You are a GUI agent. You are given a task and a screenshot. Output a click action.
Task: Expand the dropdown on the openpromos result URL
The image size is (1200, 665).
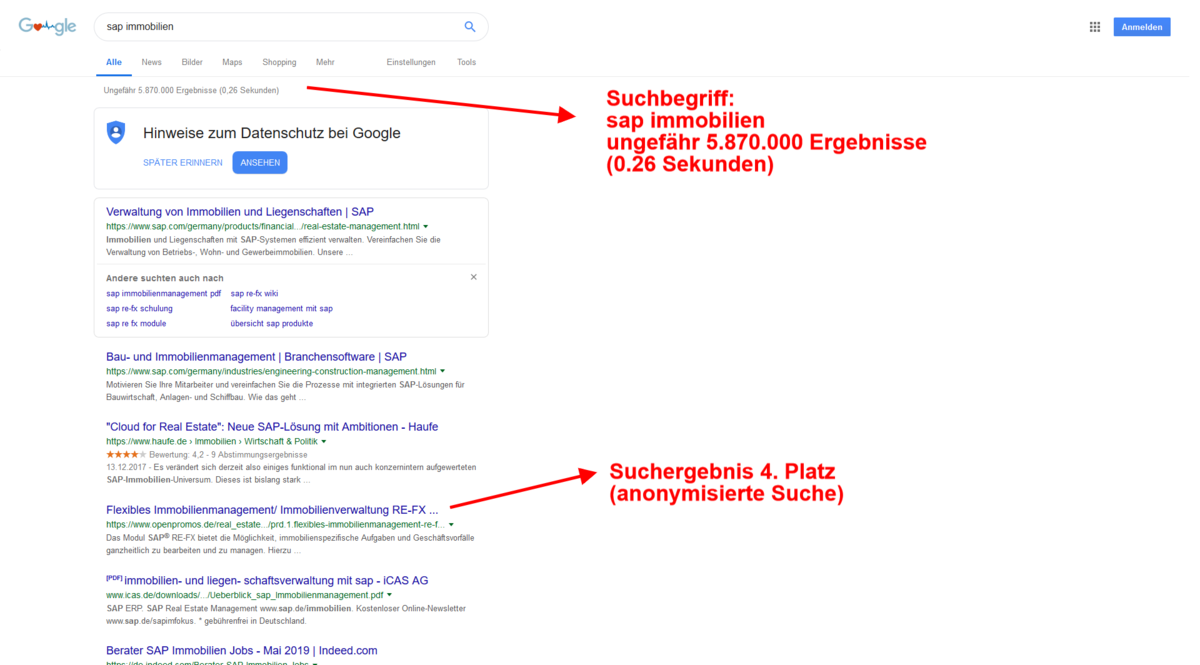coord(451,524)
